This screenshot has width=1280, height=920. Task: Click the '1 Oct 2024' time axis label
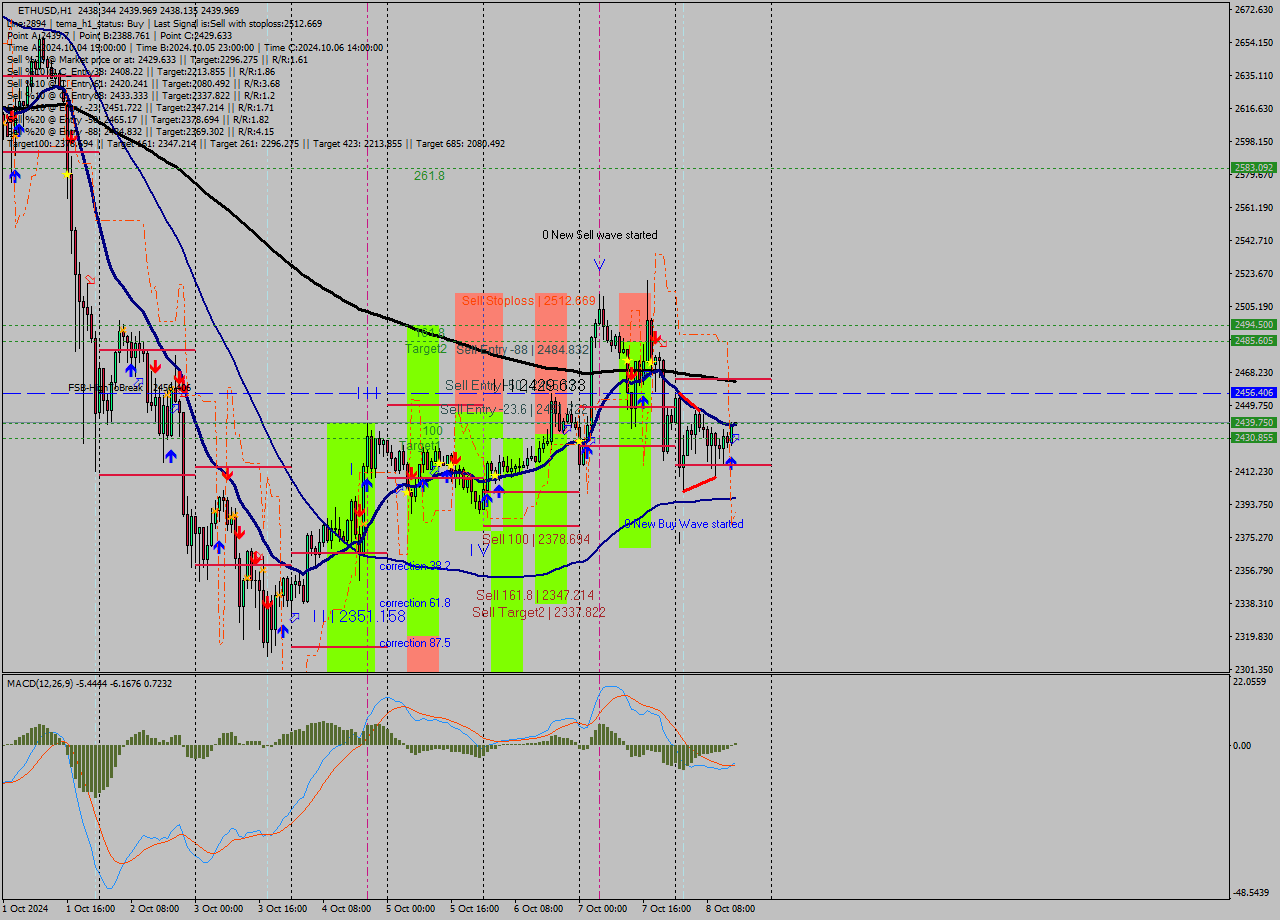coord(25,909)
